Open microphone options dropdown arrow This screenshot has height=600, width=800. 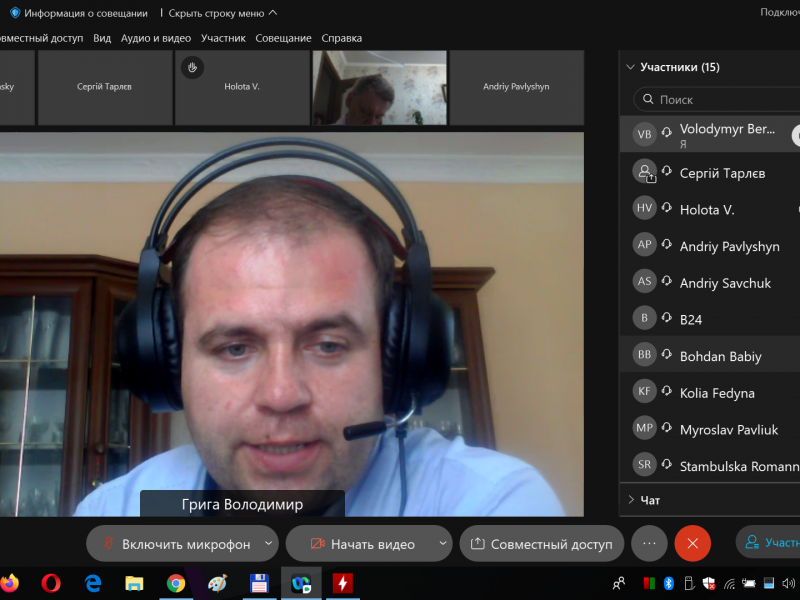pyautogui.click(x=268, y=544)
